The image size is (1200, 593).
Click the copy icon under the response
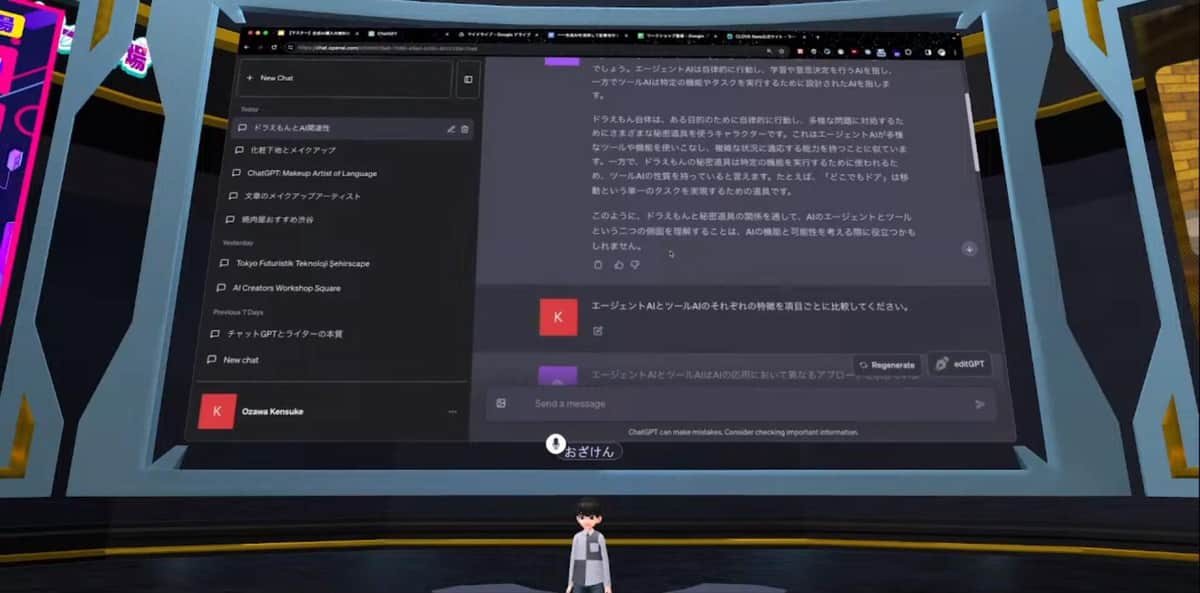coord(598,265)
